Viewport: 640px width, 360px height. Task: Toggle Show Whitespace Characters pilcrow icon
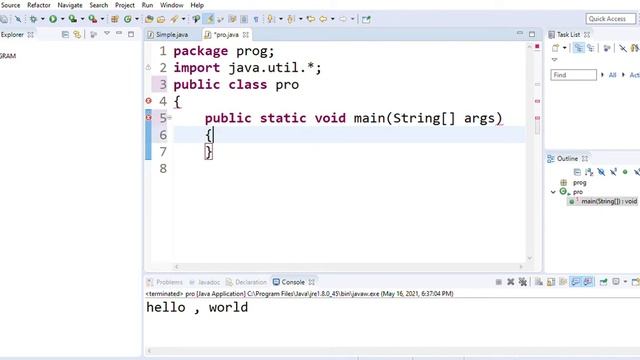(x=256, y=19)
